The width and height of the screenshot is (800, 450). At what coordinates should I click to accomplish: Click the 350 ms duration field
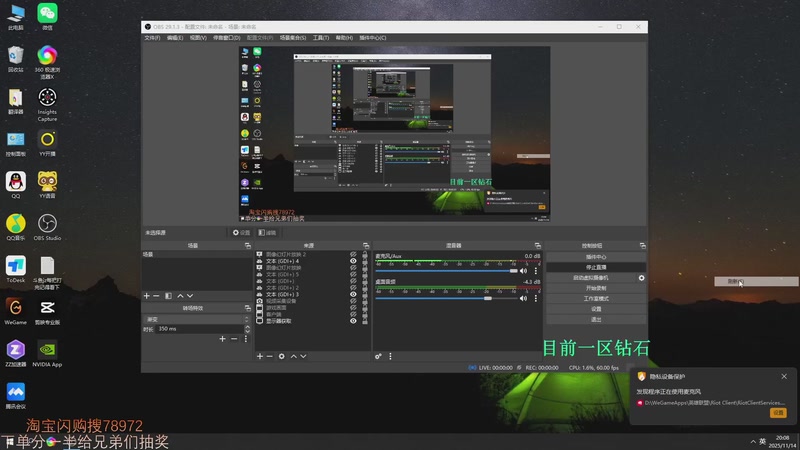pyautogui.click(x=200, y=329)
